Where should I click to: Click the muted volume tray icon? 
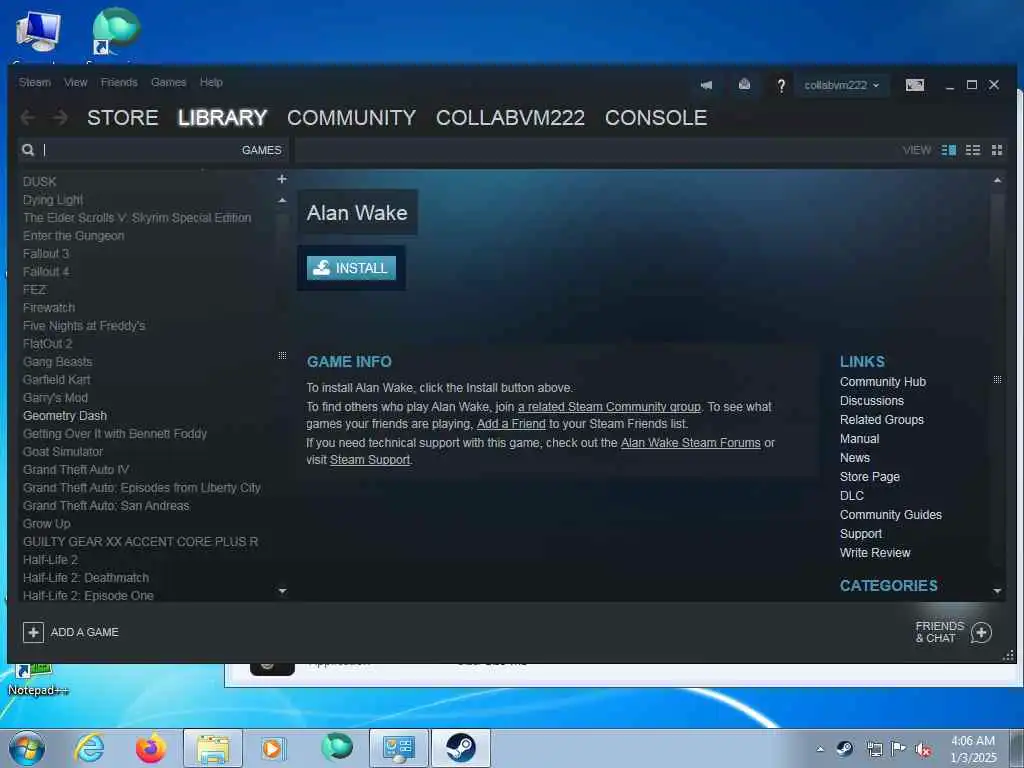pyautogui.click(x=923, y=749)
